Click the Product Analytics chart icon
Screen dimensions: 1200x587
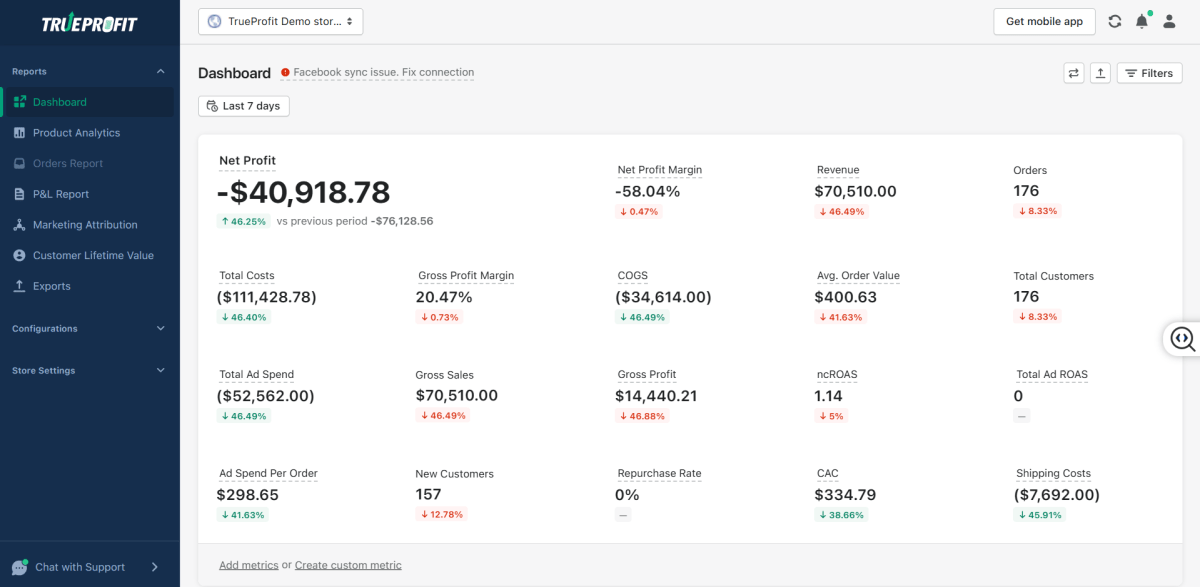[x=20, y=132]
